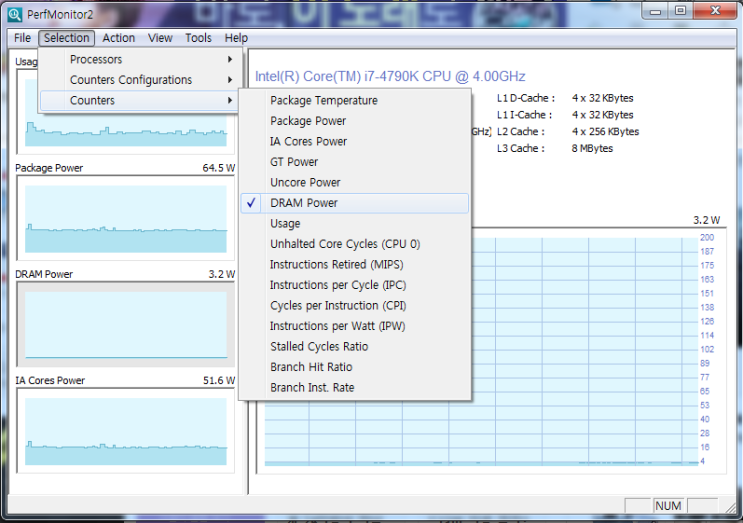The height and width of the screenshot is (523, 743).
Task: Pick the Stalled Cycles Ratio counter
Action: [x=354, y=347]
